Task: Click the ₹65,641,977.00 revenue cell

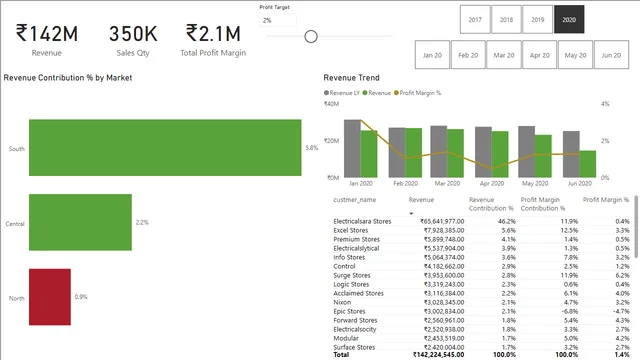Action: (x=442, y=221)
